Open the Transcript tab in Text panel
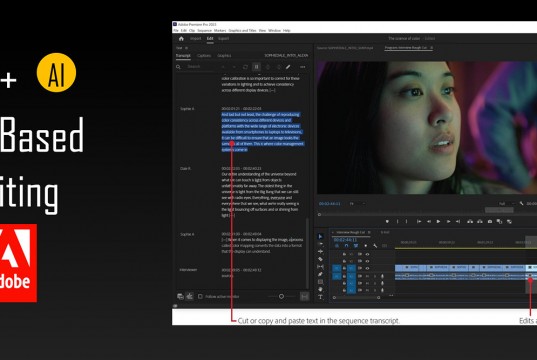 tap(183, 55)
